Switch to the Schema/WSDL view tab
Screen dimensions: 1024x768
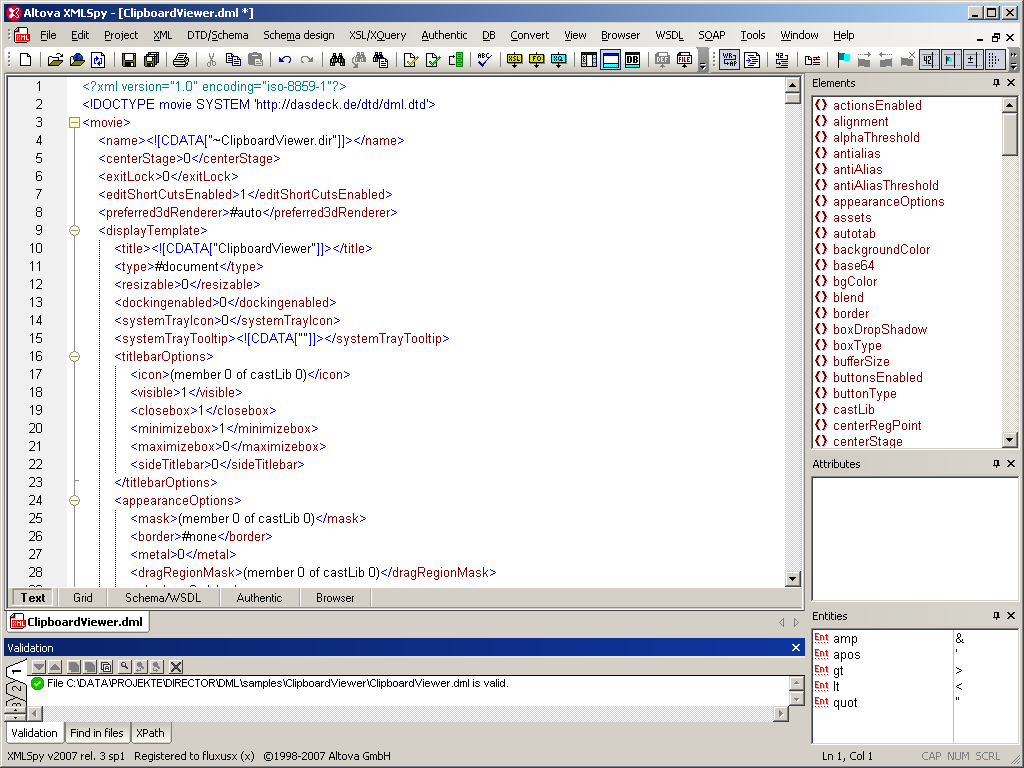tap(163, 598)
